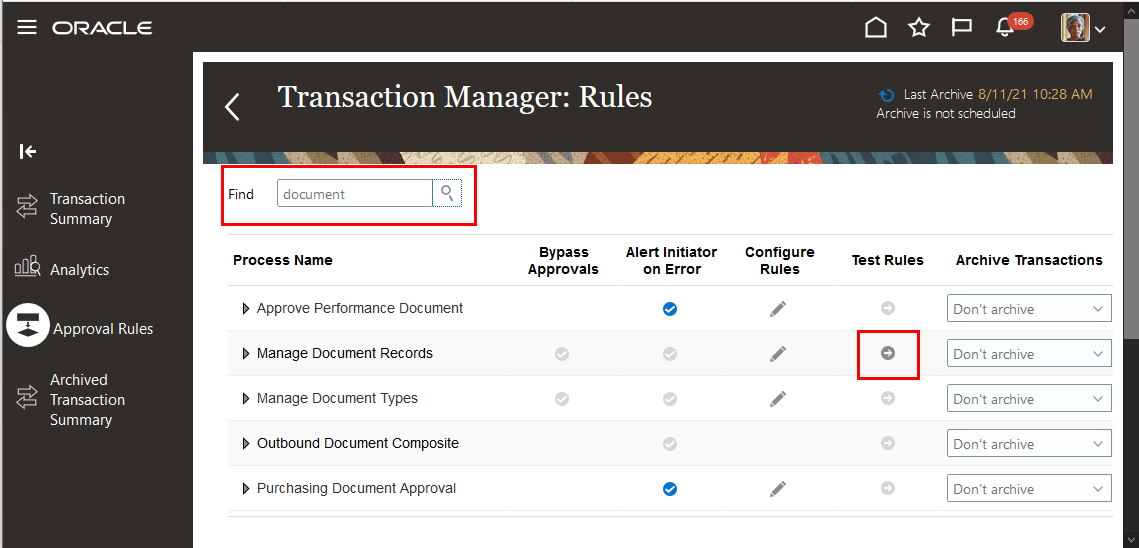
Task: Click the search magnifier next to Find
Action: click(x=447, y=193)
